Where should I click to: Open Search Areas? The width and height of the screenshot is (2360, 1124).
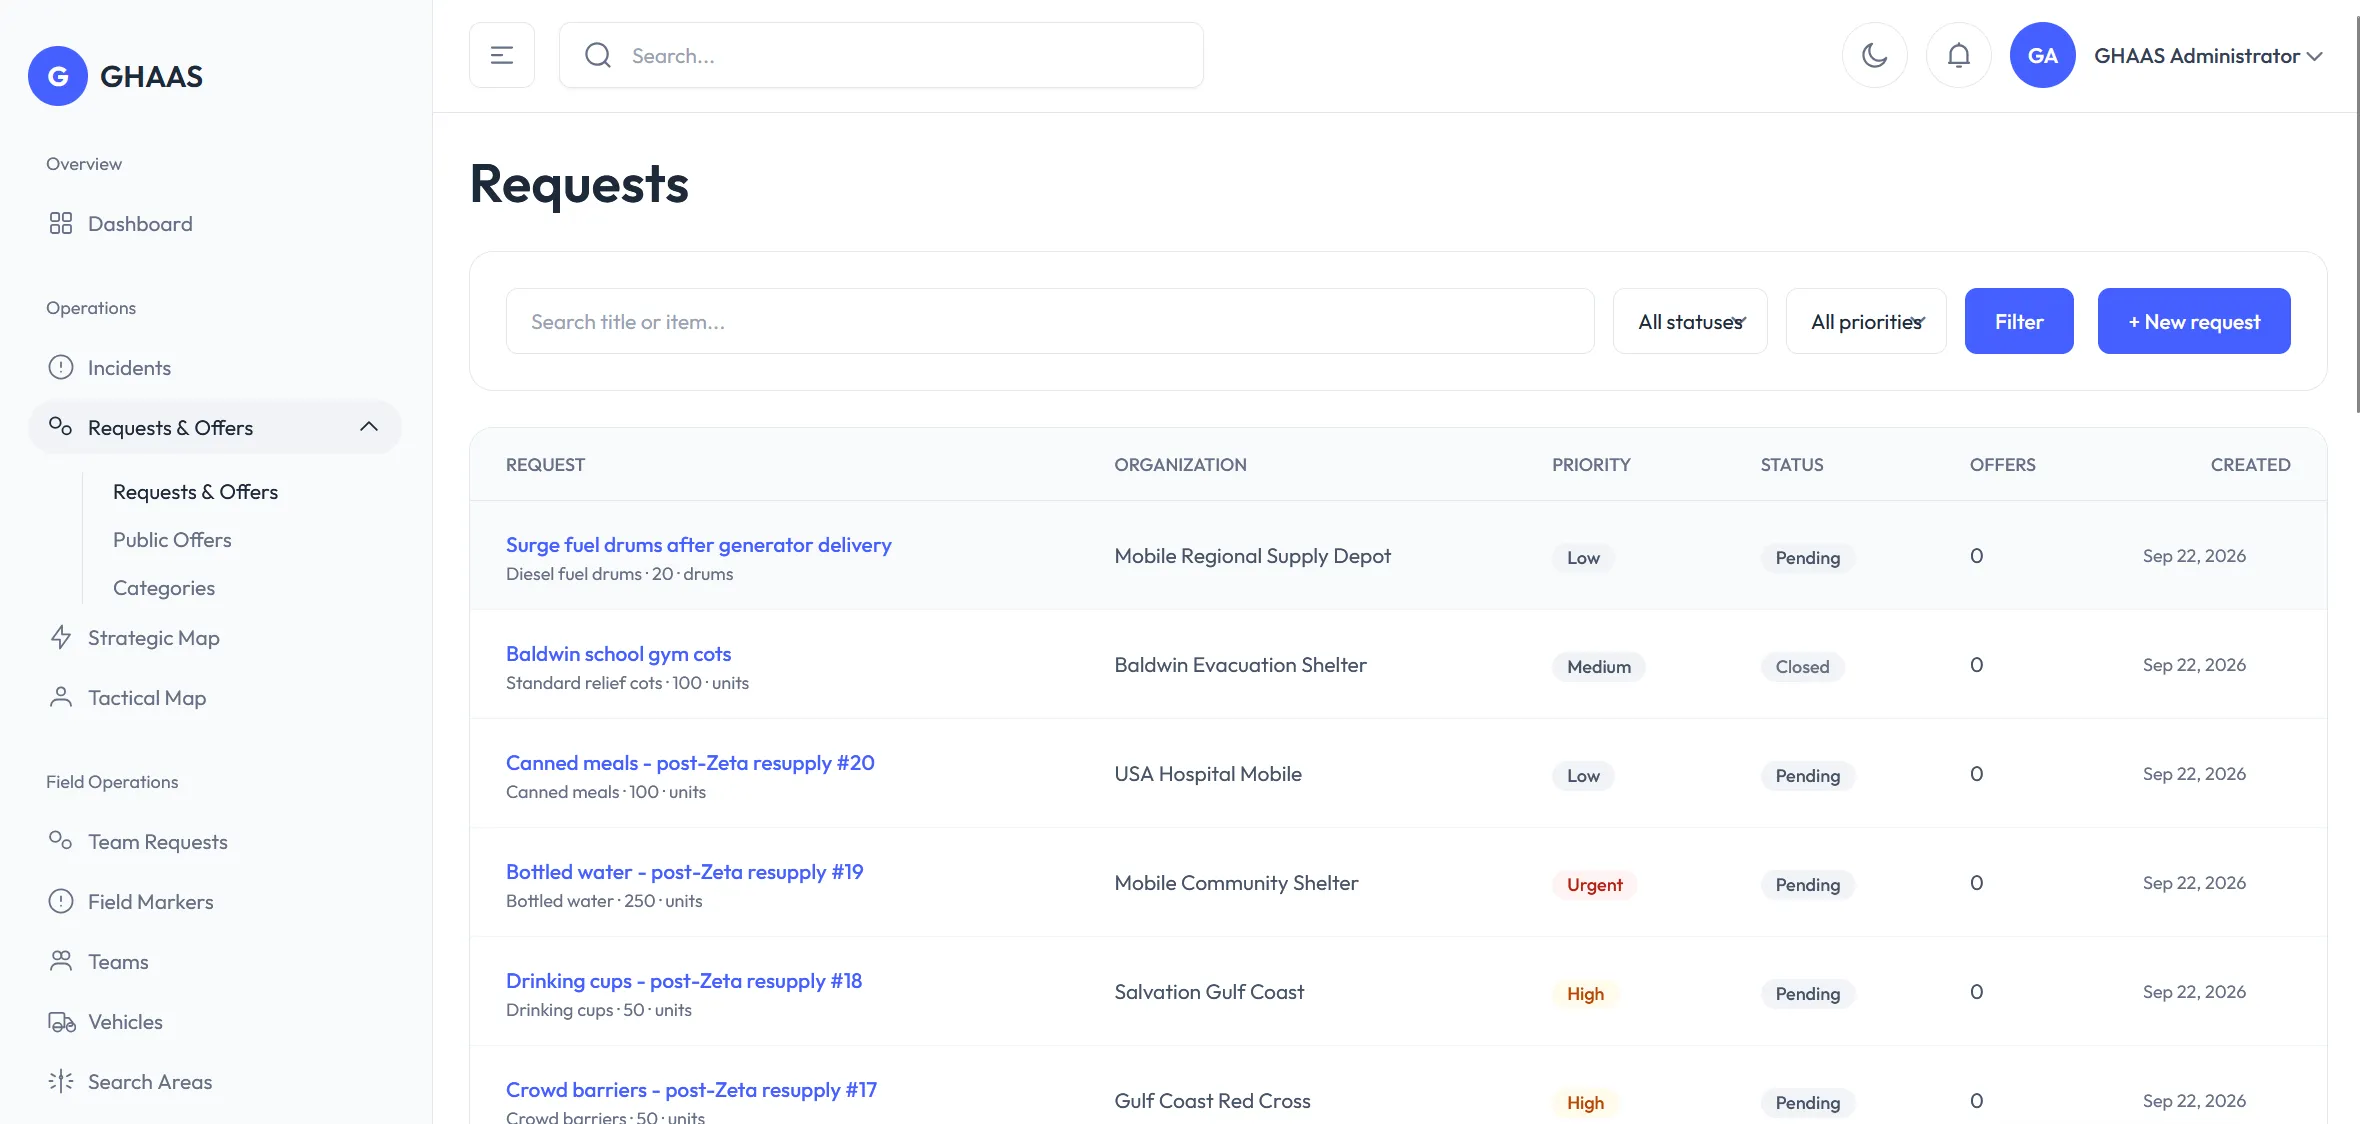[x=150, y=1082]
